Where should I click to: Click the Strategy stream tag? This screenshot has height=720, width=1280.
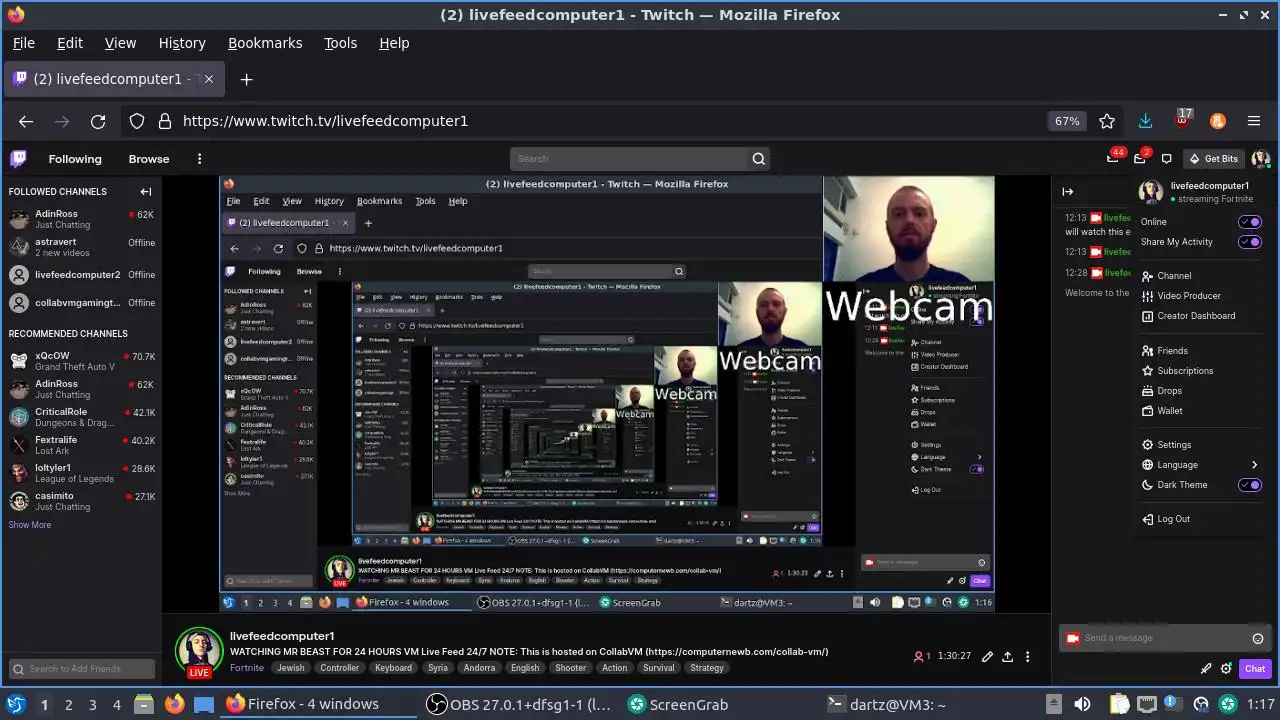coord(706,668)
